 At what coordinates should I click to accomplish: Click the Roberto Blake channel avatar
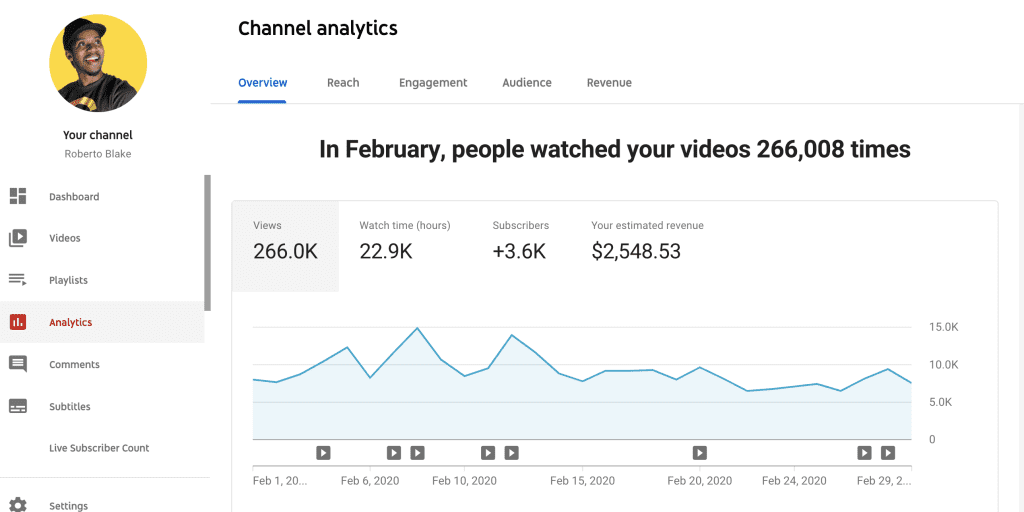tap(98, 63)
